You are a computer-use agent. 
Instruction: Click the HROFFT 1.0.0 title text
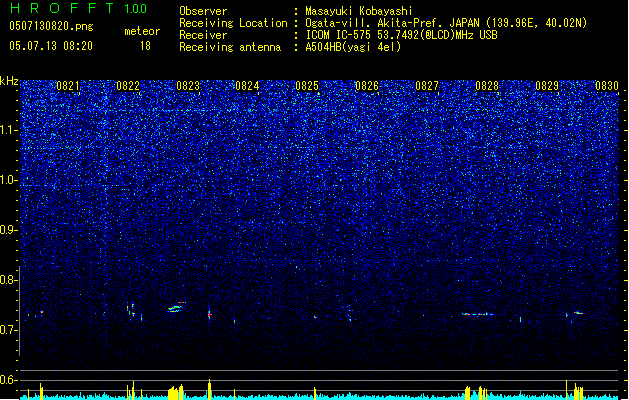pyautogui.click(x=78, y=8)
